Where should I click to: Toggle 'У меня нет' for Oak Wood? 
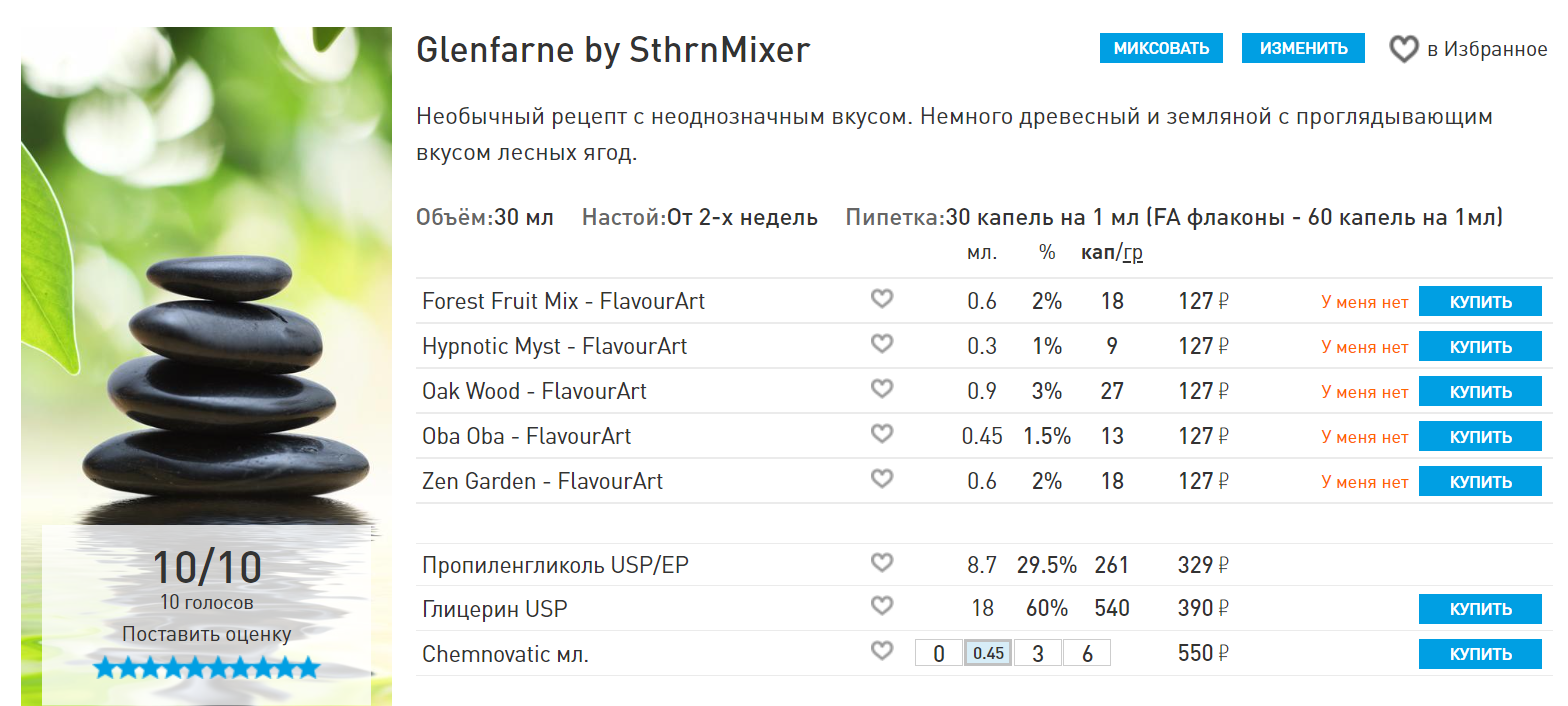point(1364,392)
